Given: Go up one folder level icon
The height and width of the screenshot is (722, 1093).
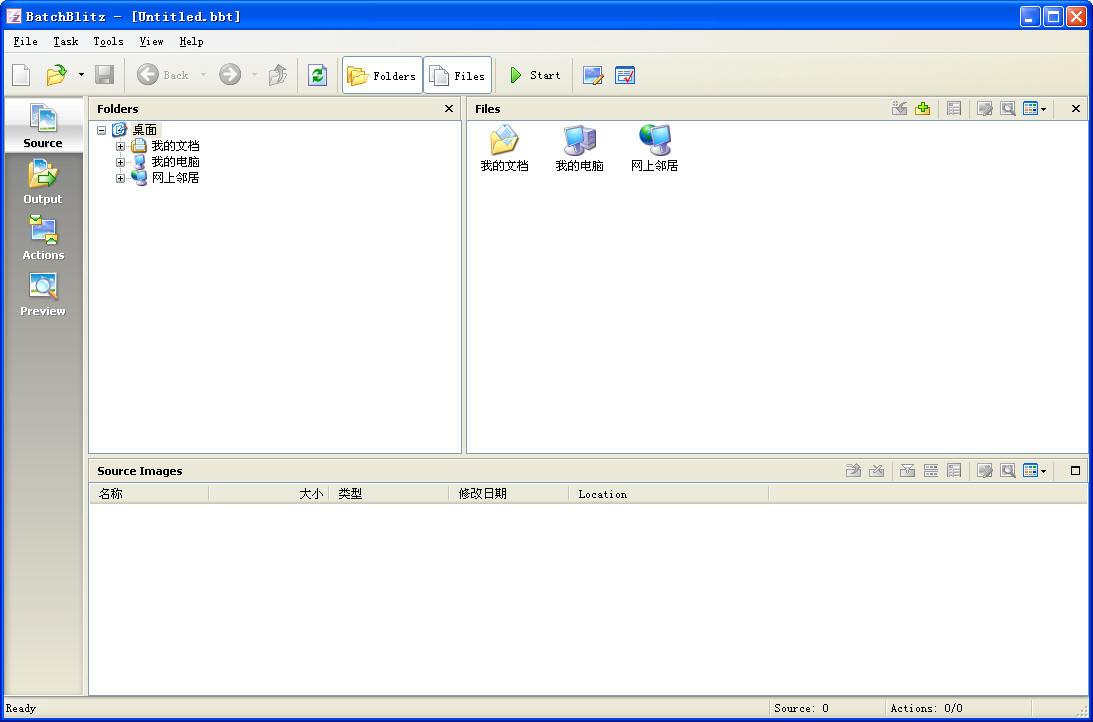Looking at the screenshot, I should 278,75.
